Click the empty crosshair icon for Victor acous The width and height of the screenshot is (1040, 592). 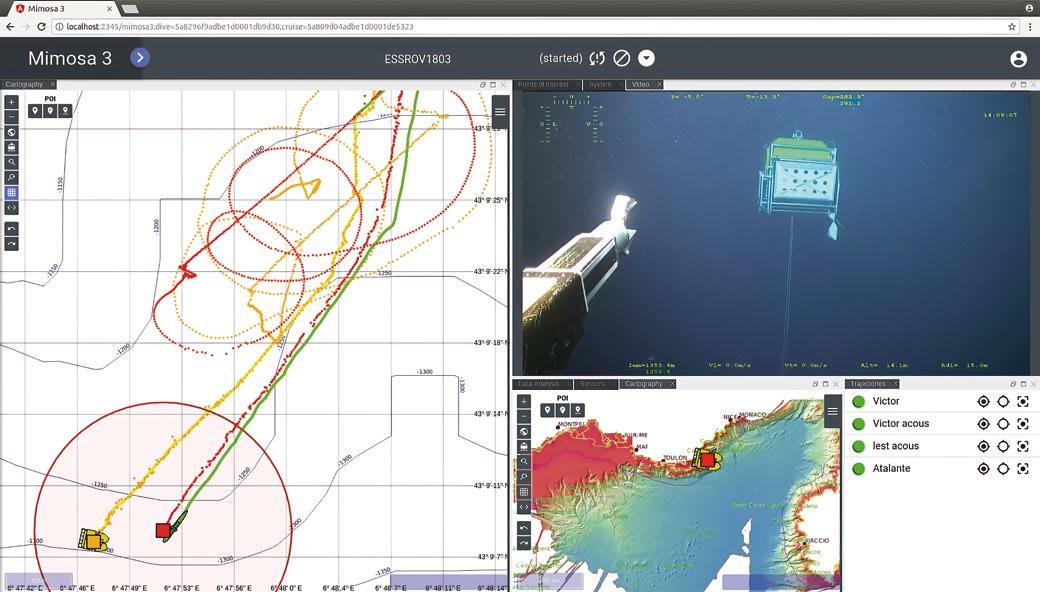point(1003,424)
